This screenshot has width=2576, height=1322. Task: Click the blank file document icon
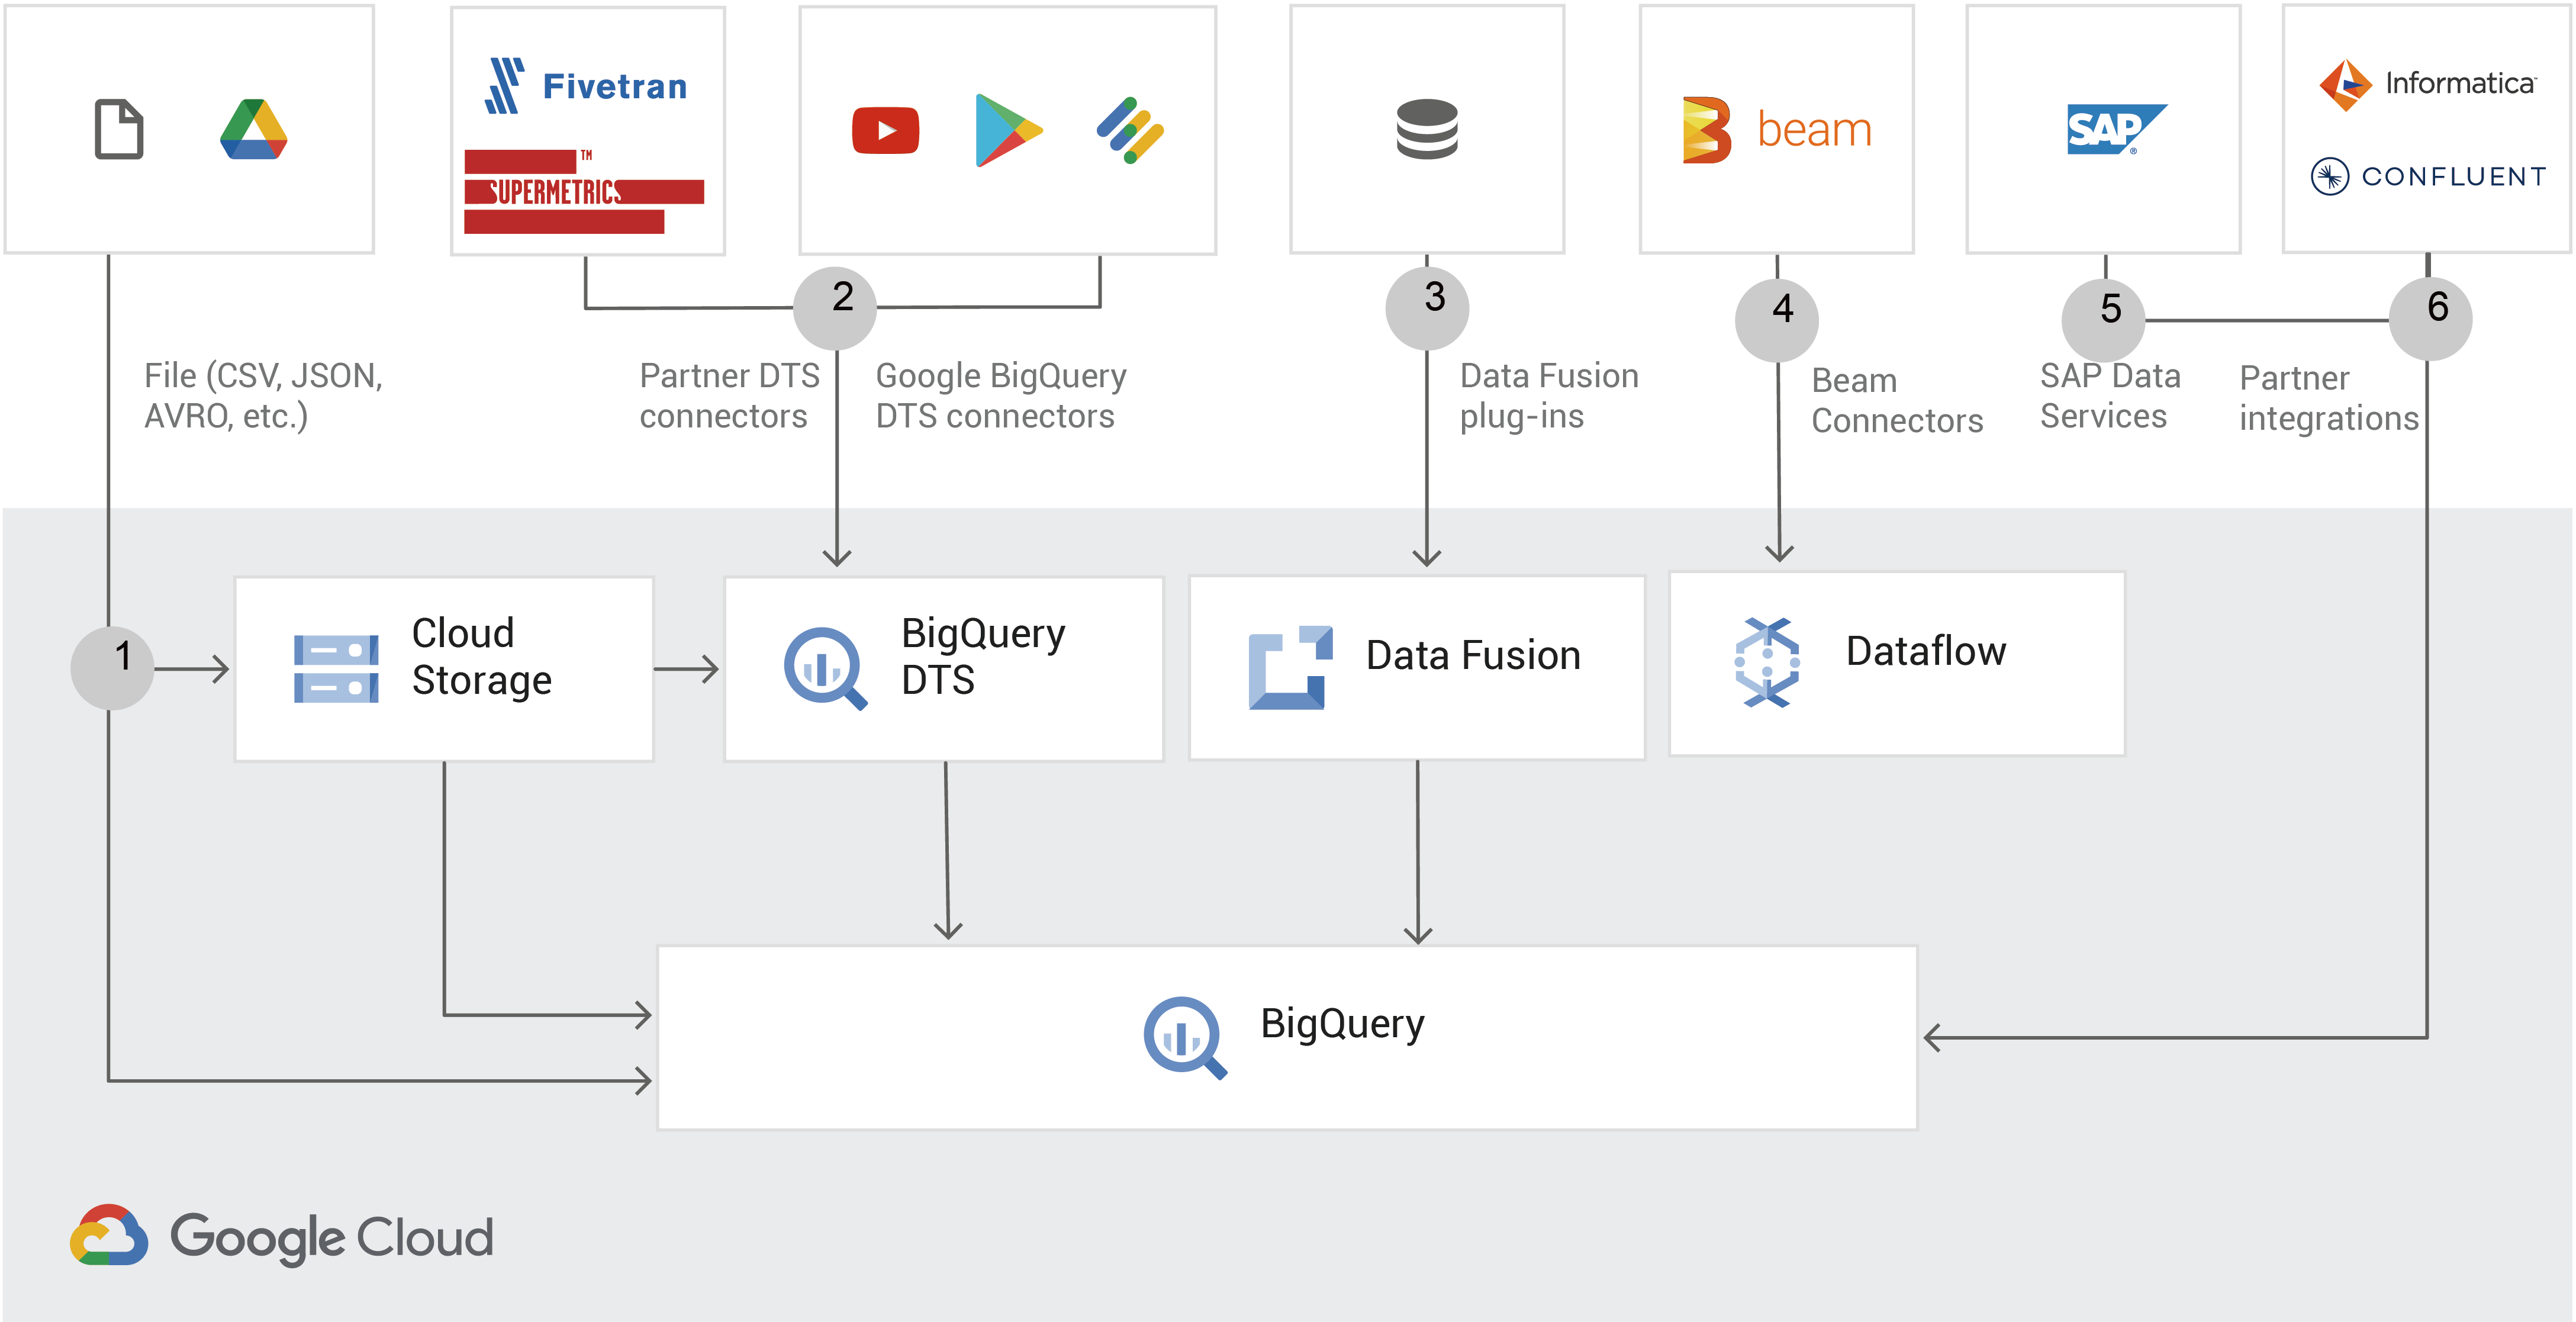pos(119,129)
